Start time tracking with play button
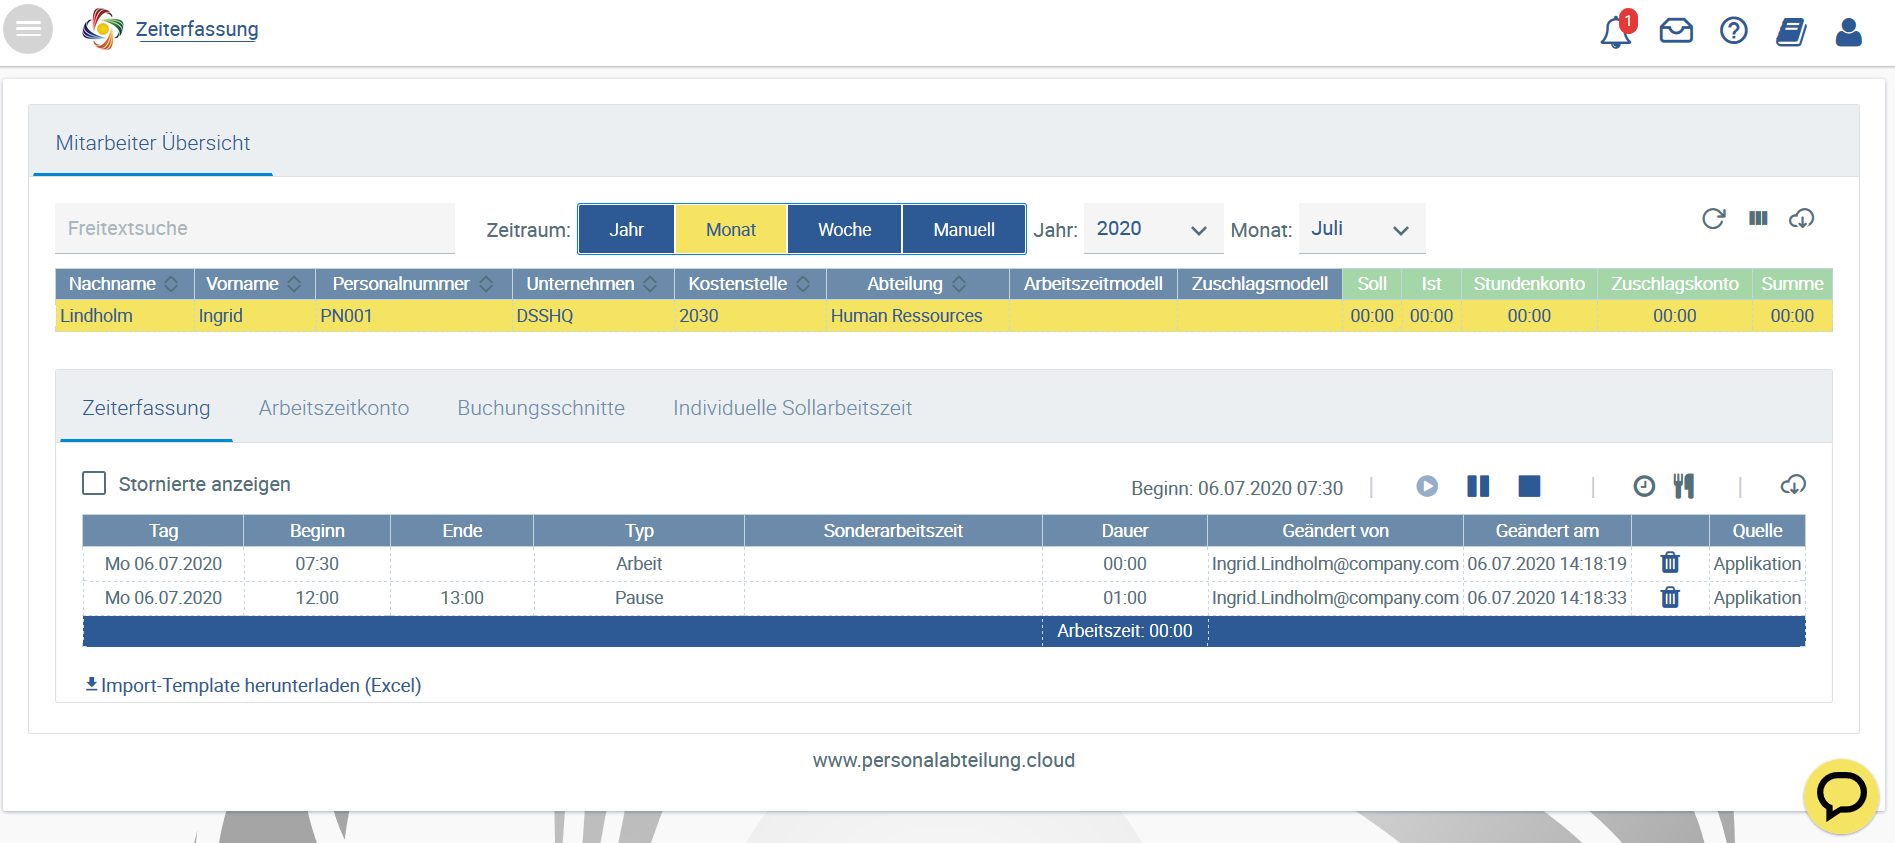 (x=1427, y=486)
